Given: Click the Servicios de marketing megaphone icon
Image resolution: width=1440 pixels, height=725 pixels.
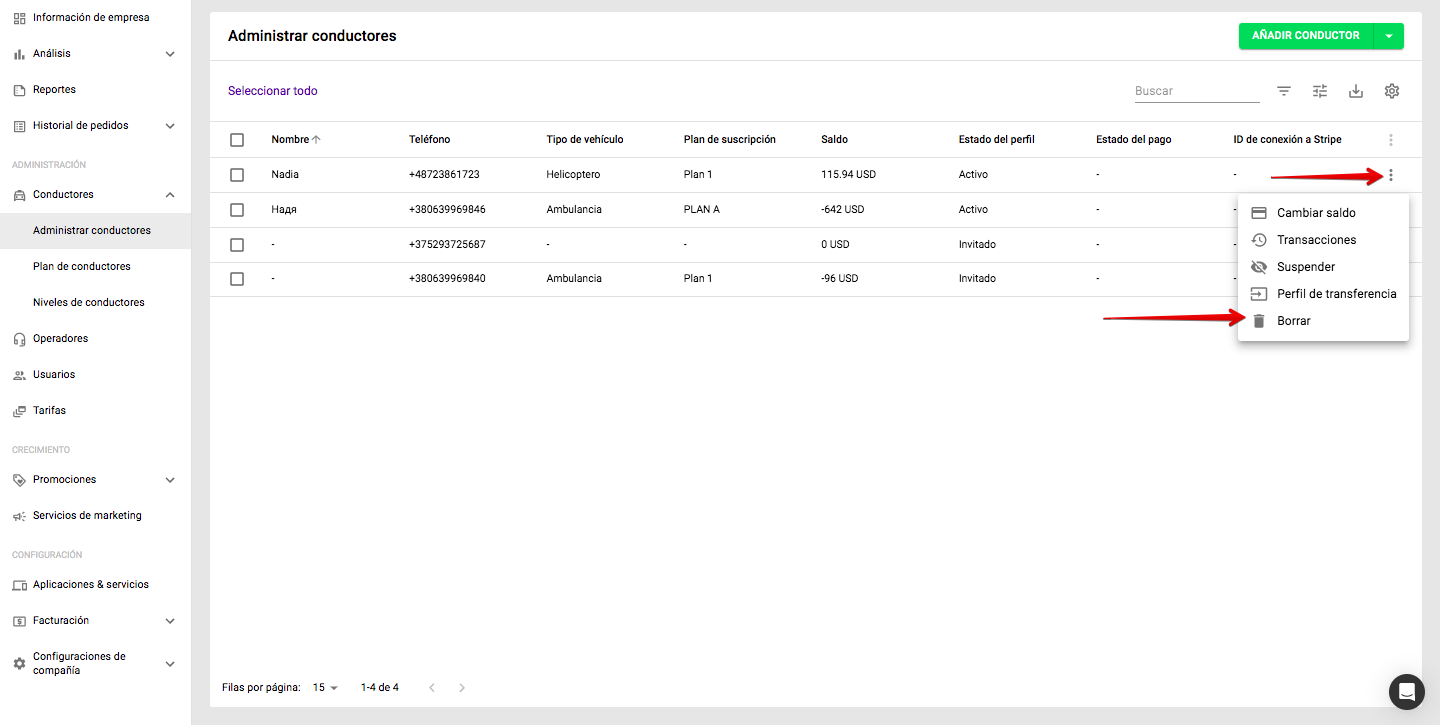Looking at the screenshot, I should [x=19, y=516].
